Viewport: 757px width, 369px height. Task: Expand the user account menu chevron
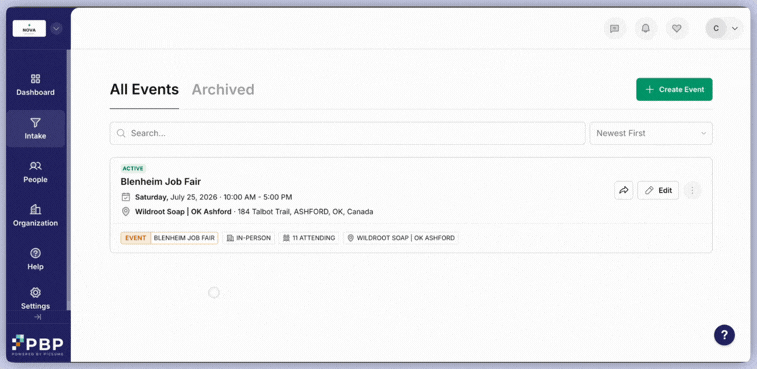point(735,28)
